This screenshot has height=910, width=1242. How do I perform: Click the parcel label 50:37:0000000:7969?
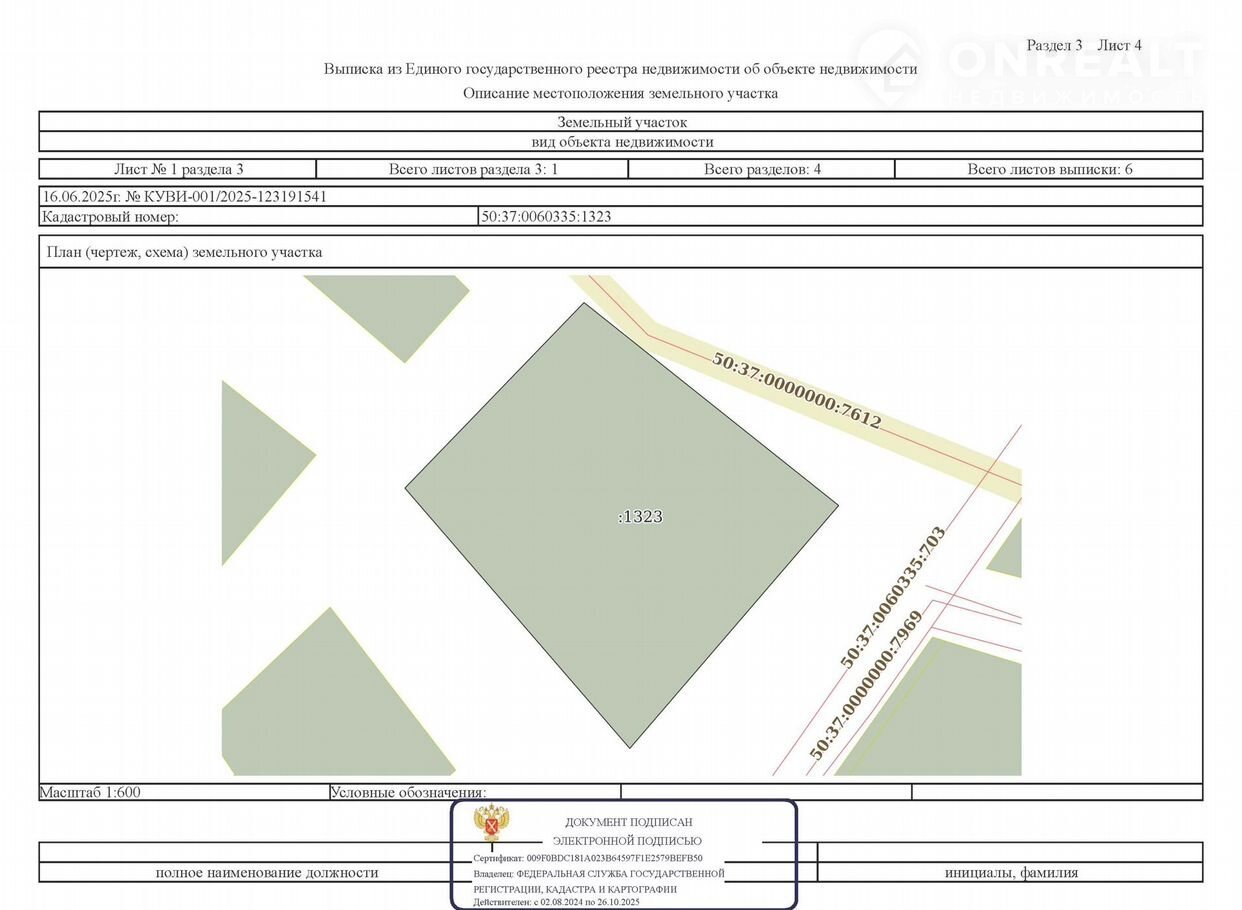866,686
